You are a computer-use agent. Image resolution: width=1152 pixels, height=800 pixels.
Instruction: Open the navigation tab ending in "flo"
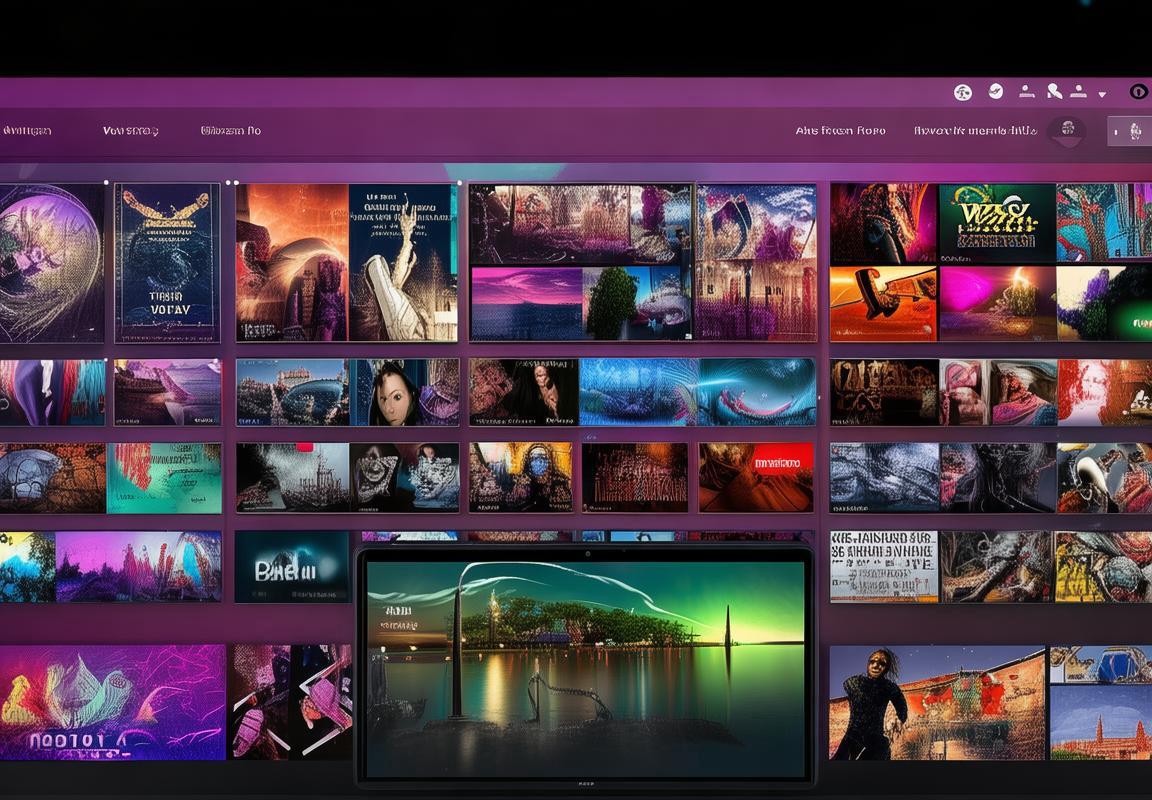point(231,131)
